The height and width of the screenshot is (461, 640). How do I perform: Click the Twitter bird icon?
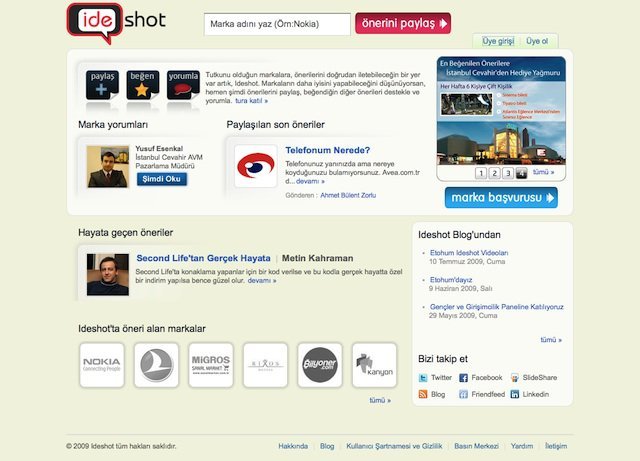423,378
